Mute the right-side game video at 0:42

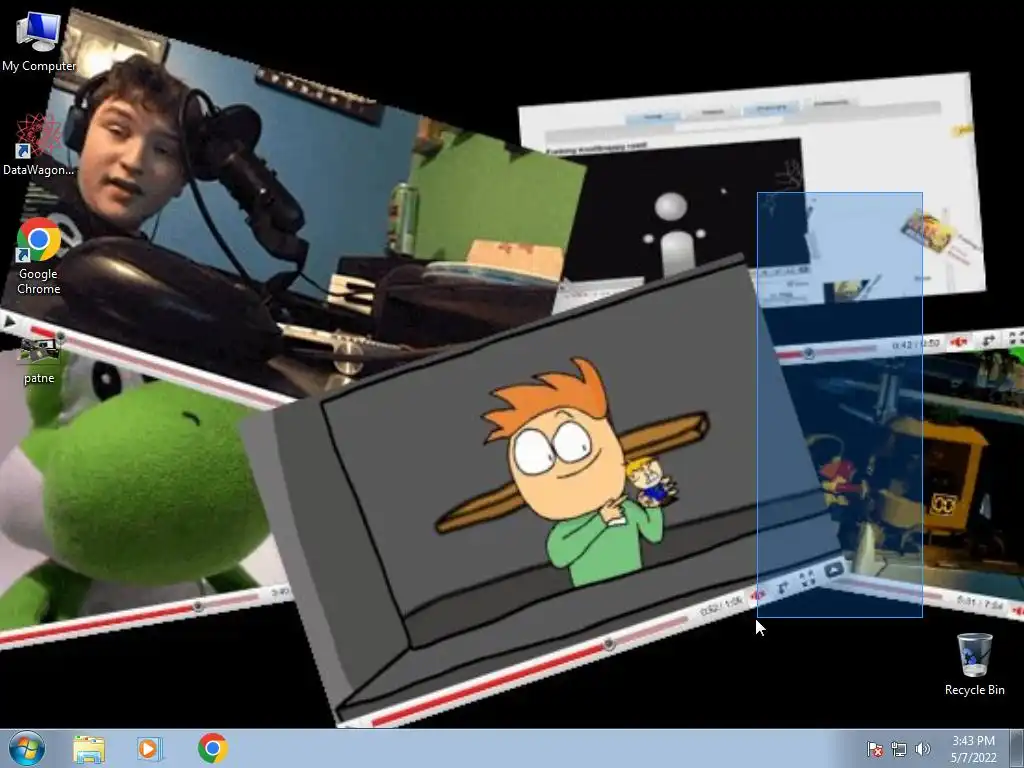tap(958, 342)
